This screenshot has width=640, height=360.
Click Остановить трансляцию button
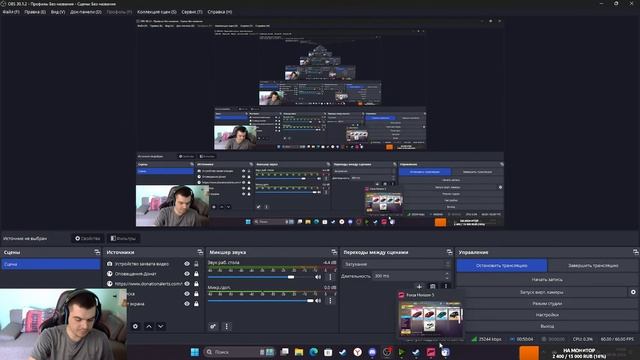(502, 265)
